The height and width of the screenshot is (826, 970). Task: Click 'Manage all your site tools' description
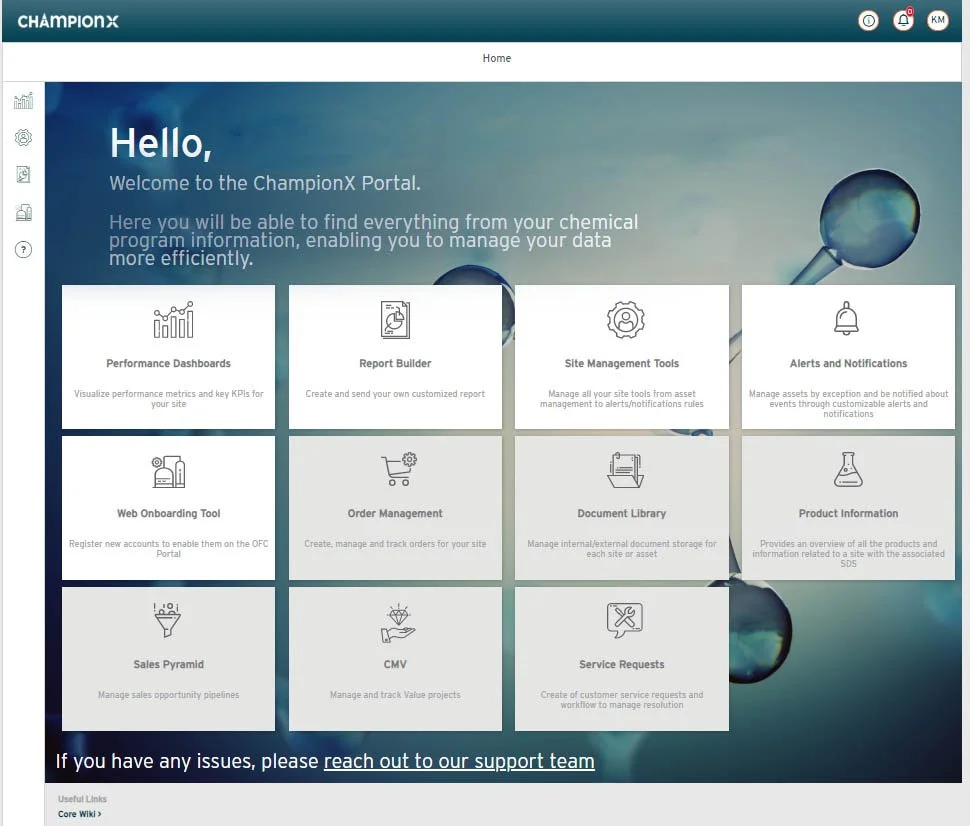pyautogui.click(x=622, y=398)
